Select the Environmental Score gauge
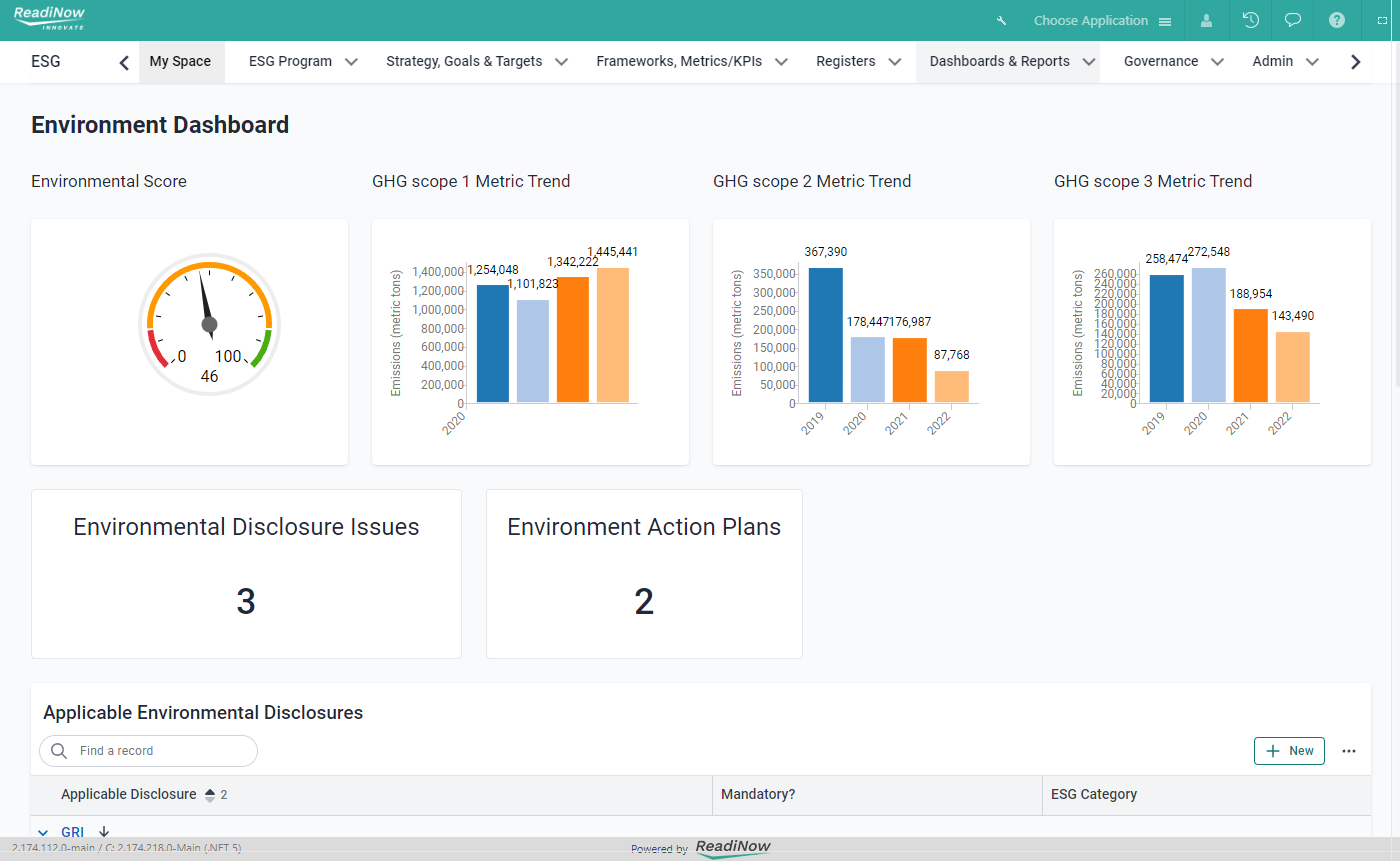Screen dimensions: 1400x861 [x=209, y=323]
